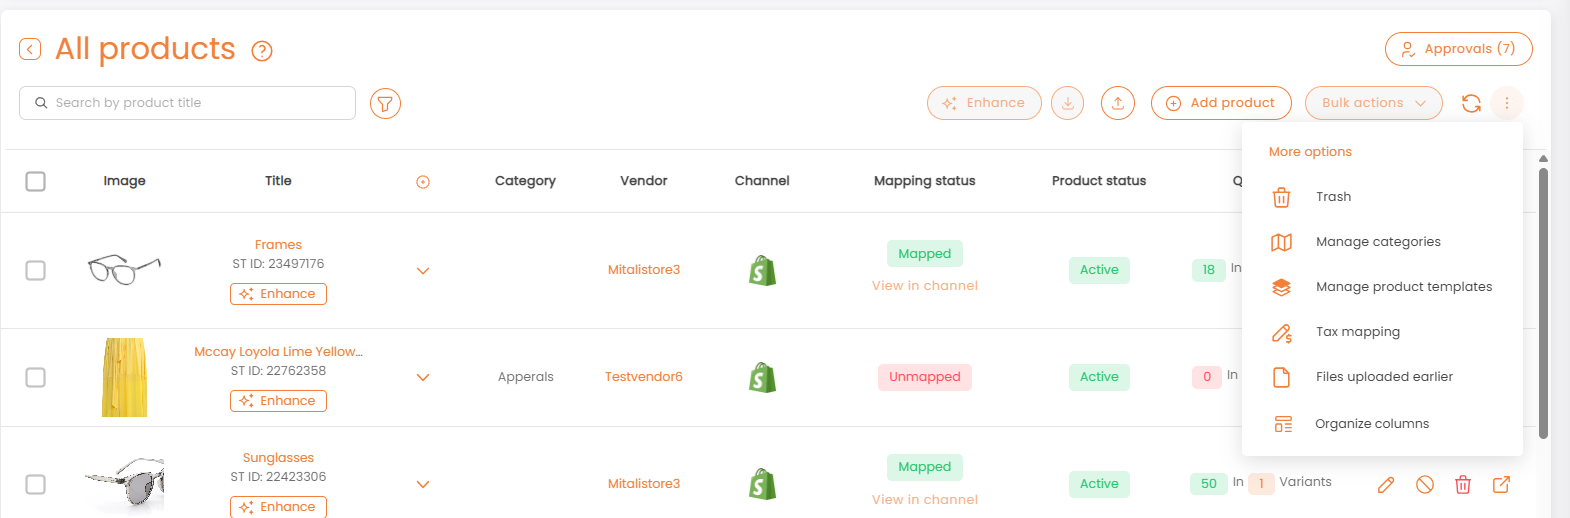Screen dimensions: 1570x518
Task: Open Mitalistore3 vendor link in Sunglasses row
Action: [x=644, y=484]
